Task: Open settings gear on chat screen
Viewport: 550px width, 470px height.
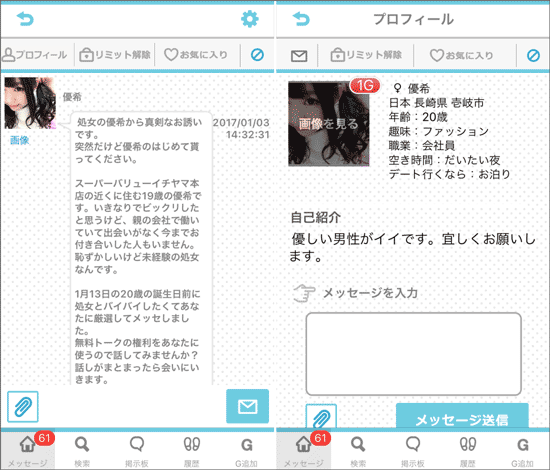Action: coord(250,19)
